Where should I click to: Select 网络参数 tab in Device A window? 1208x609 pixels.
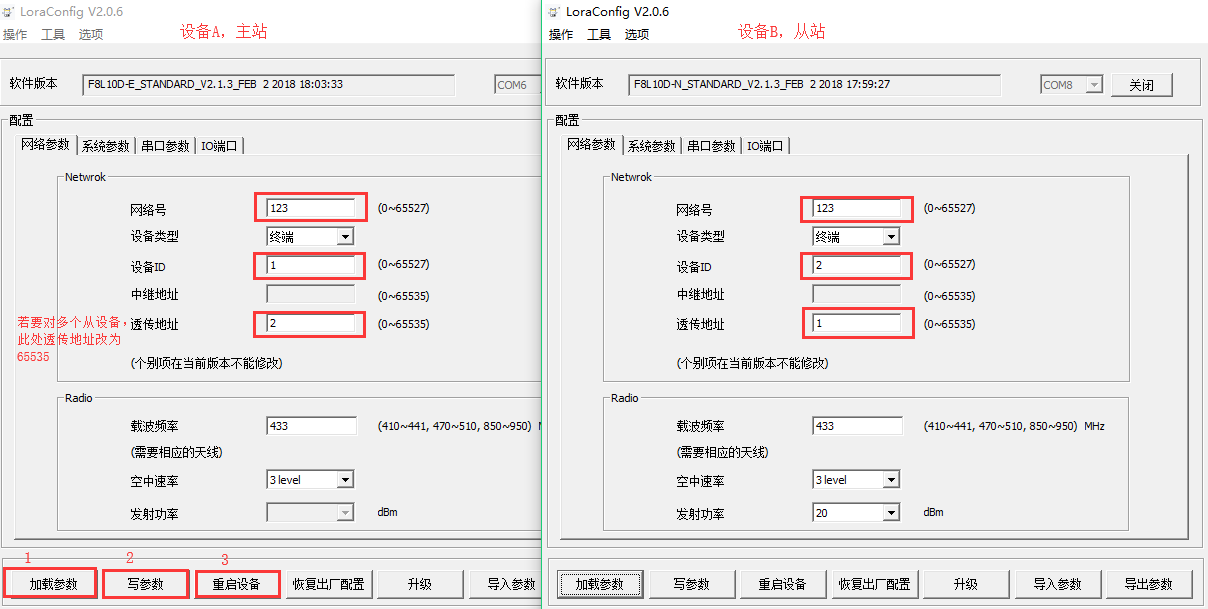click(x=46, y=144)
